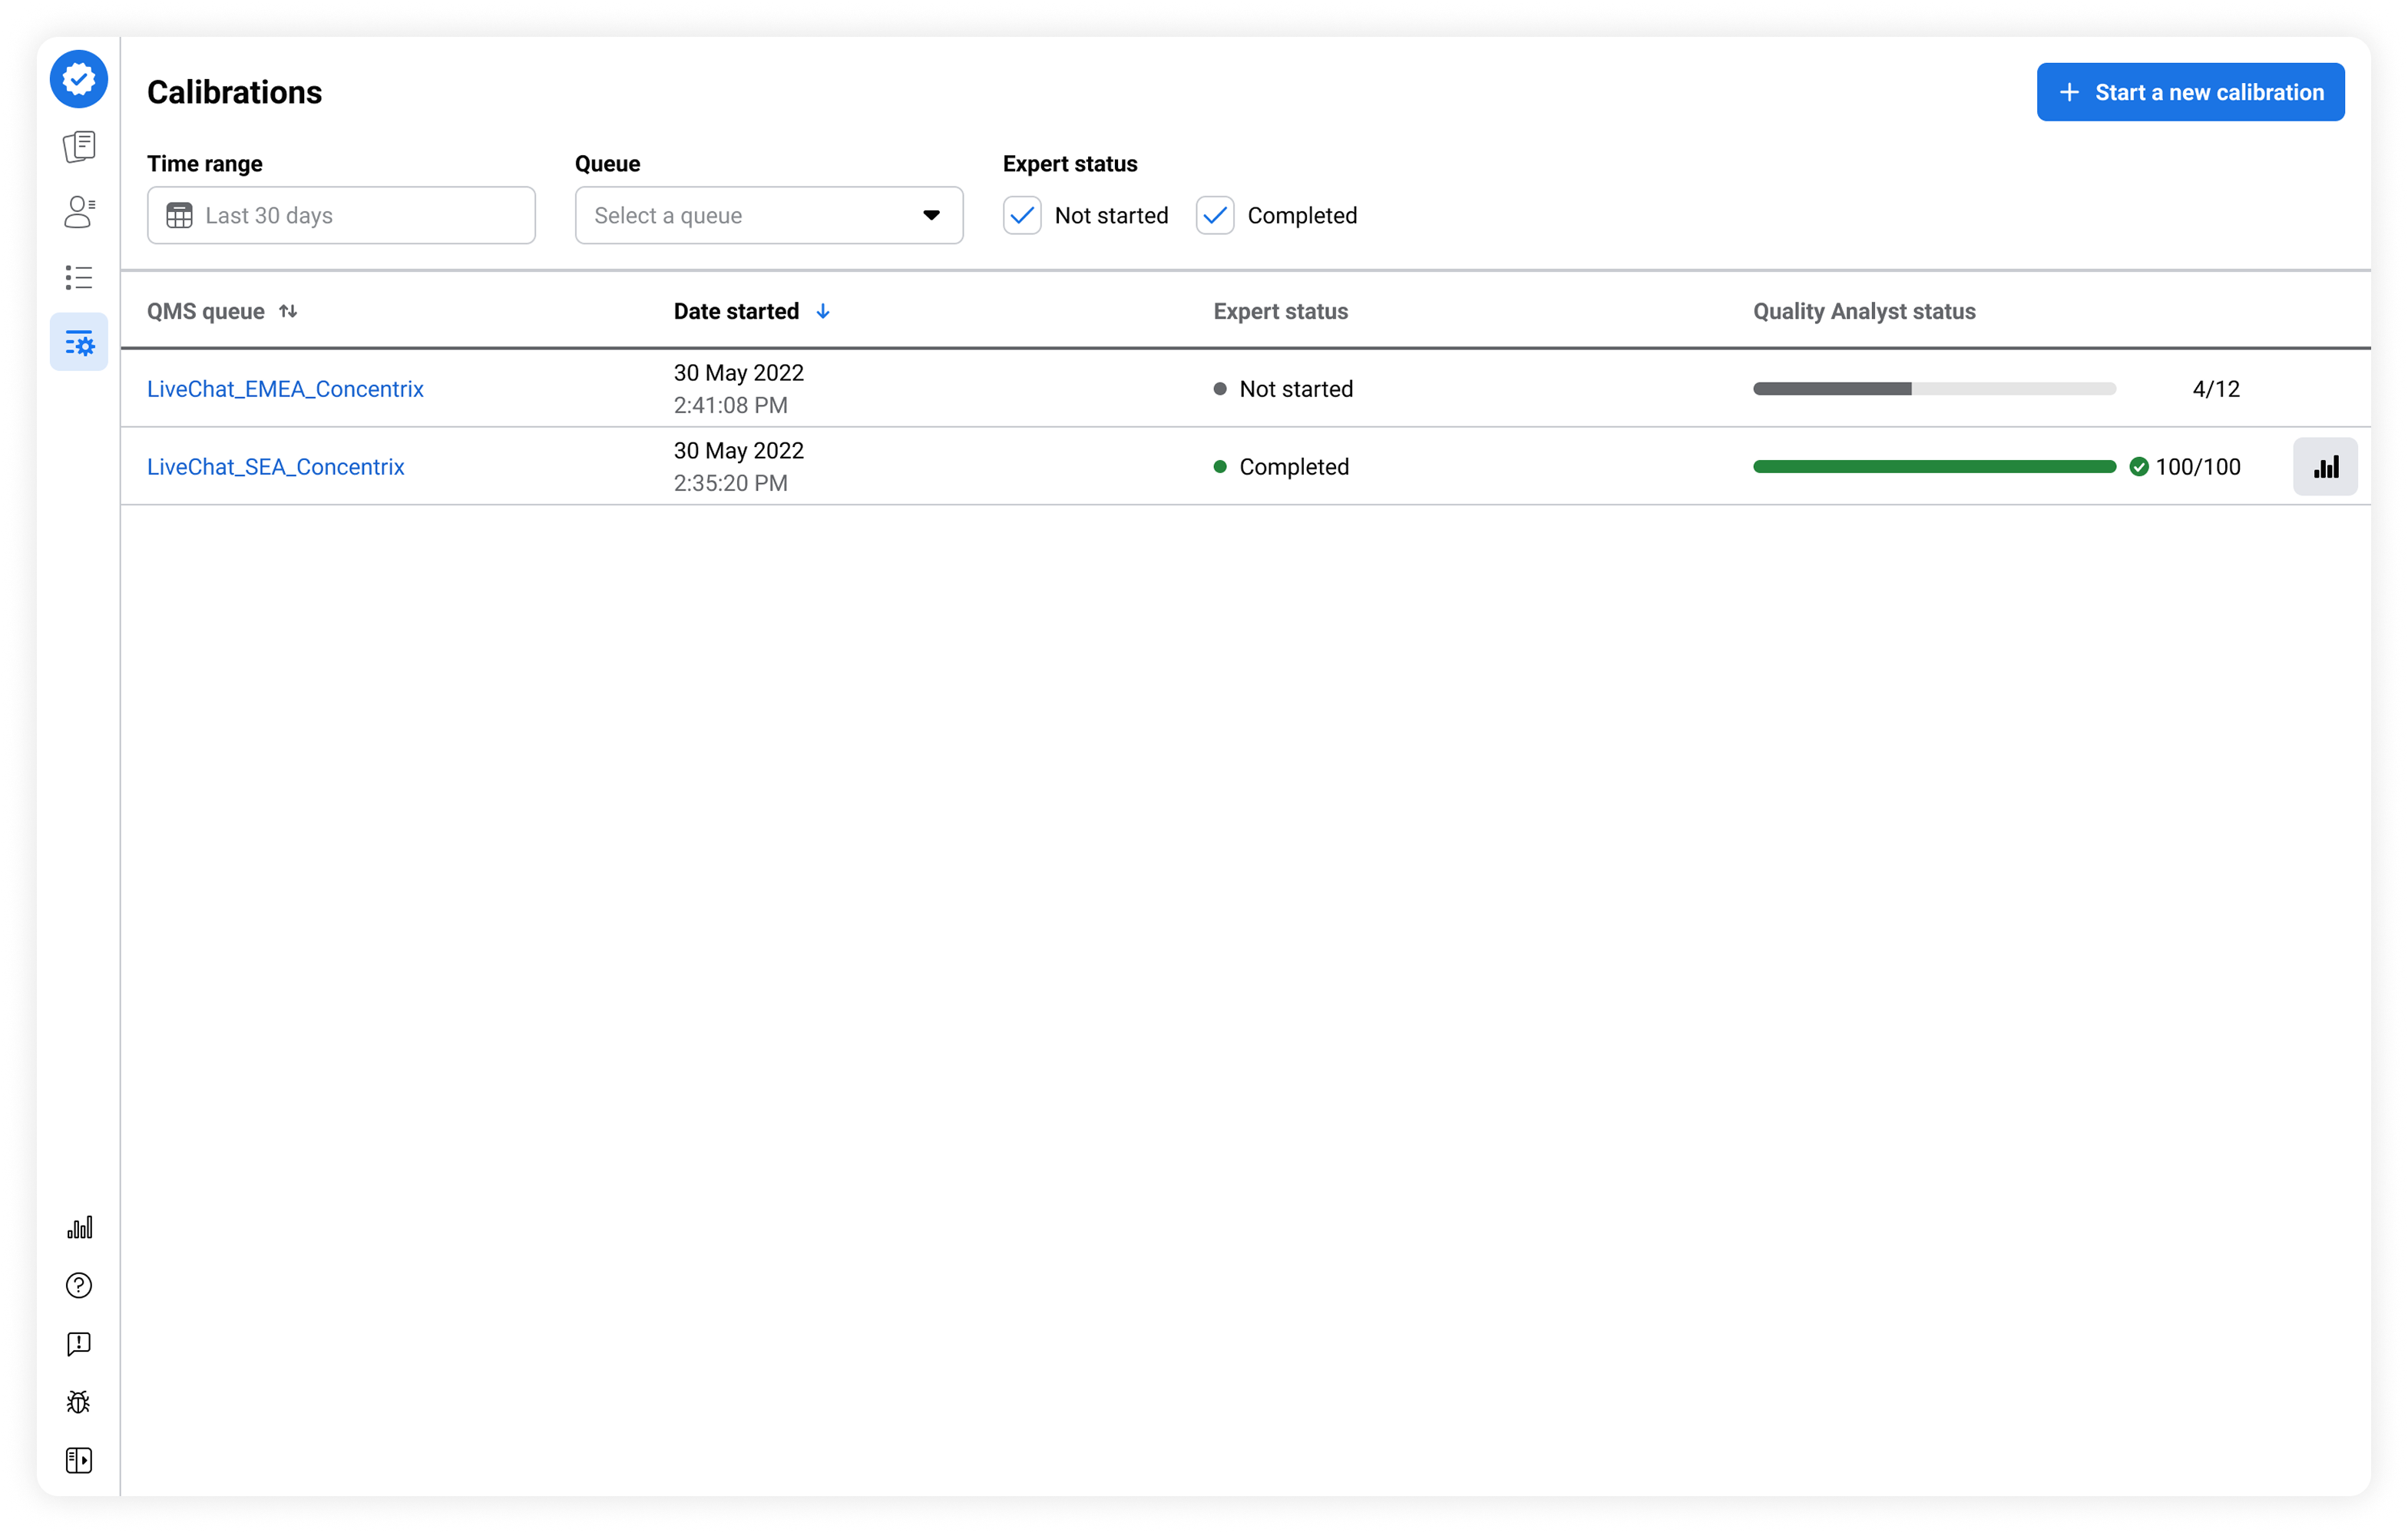Report a bug via the bug icon

pyautogui.click(x=78, y=1402)
